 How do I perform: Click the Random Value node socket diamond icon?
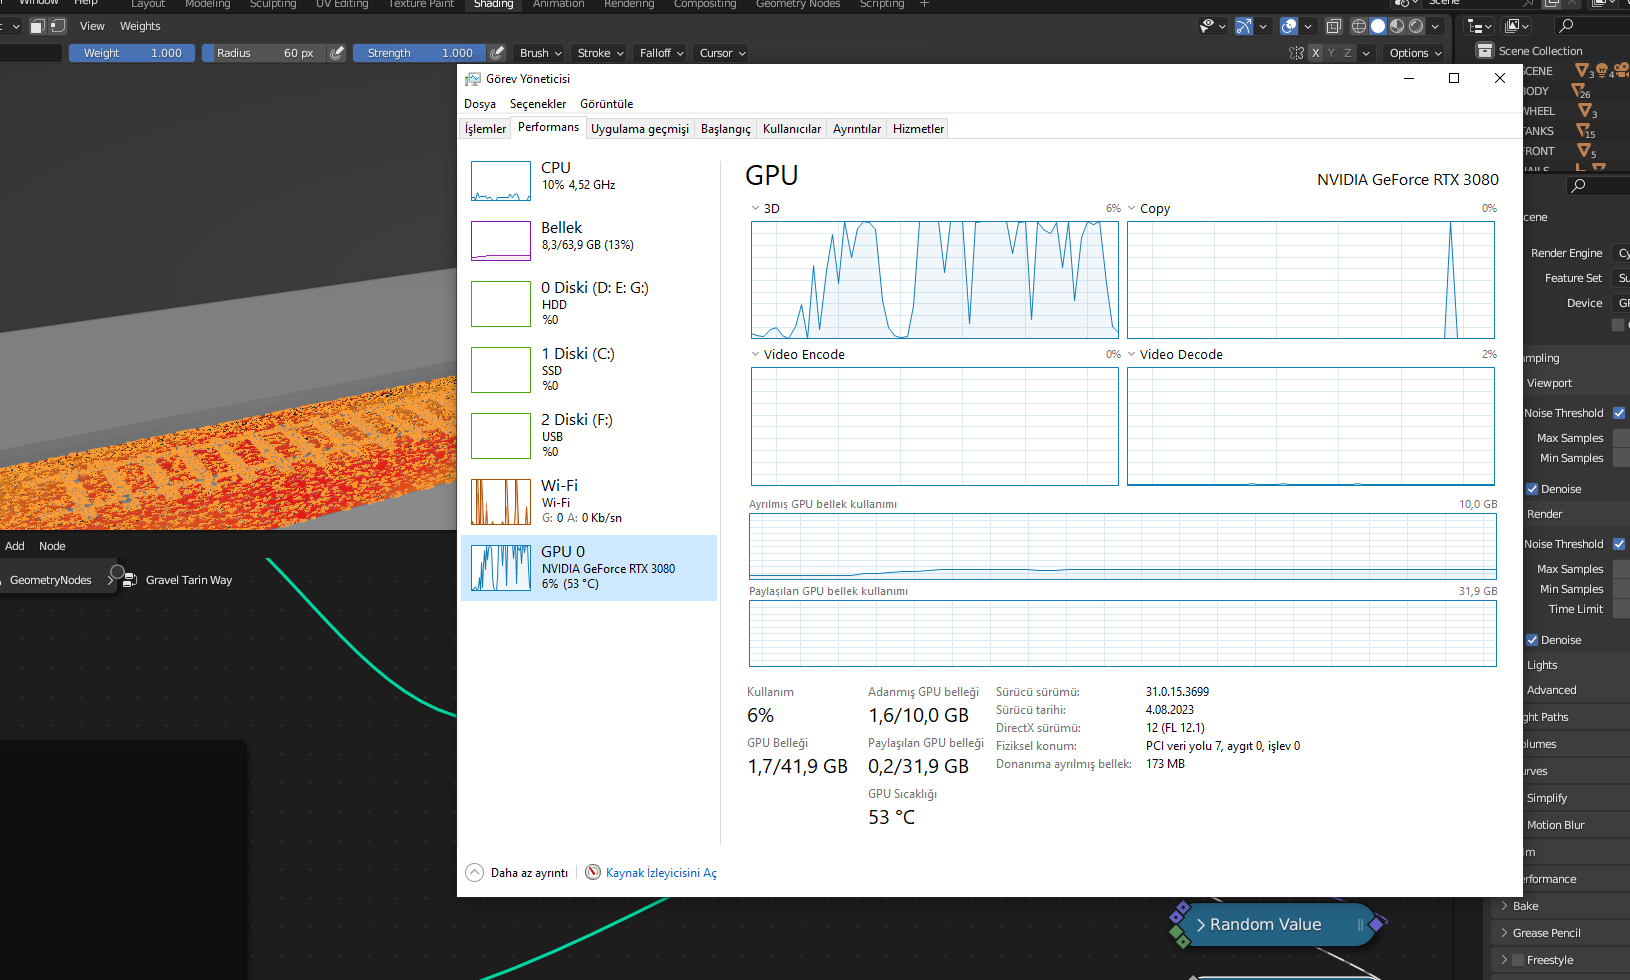coord(1377,924)
